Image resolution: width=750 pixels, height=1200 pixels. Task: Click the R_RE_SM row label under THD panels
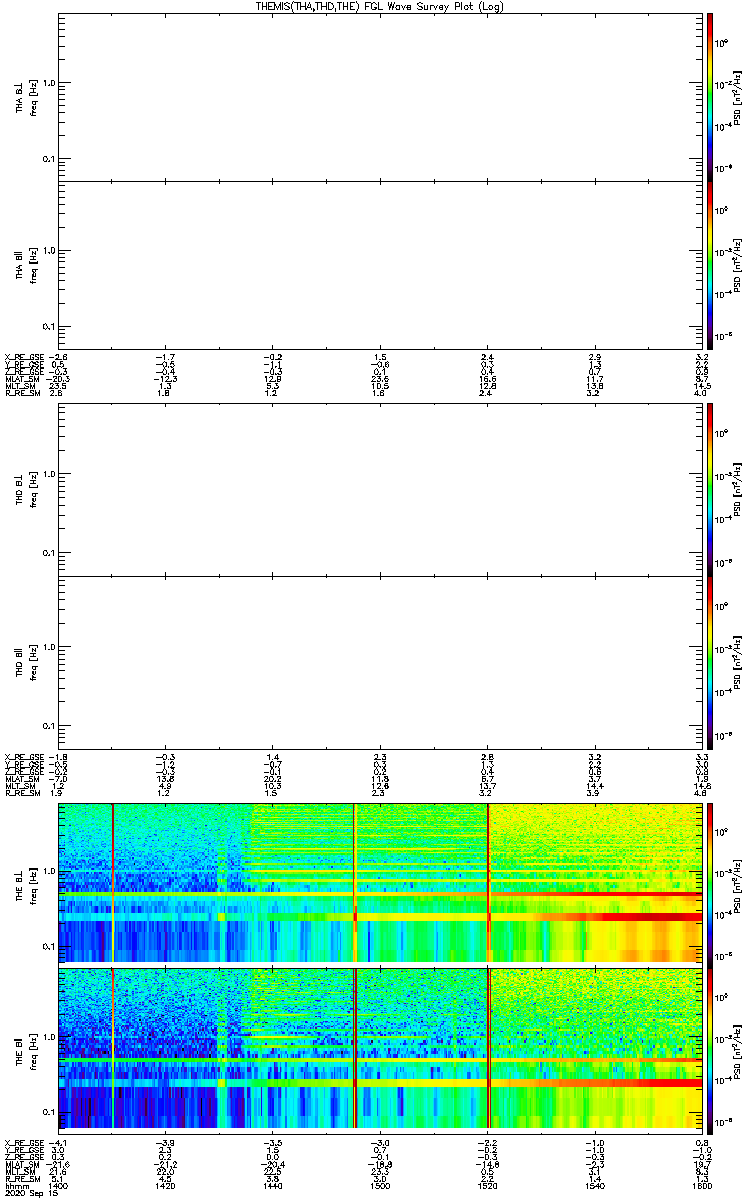(x=21, y=793)
